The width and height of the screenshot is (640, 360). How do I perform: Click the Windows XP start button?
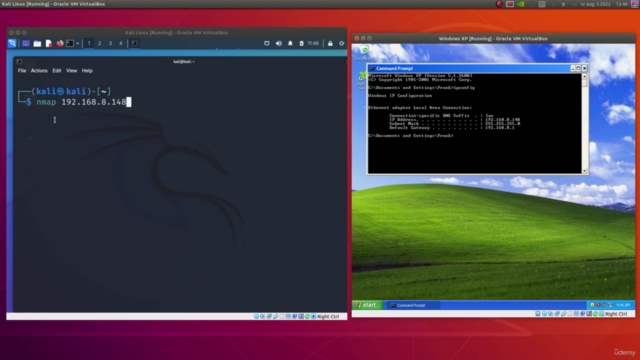[367, 305]
